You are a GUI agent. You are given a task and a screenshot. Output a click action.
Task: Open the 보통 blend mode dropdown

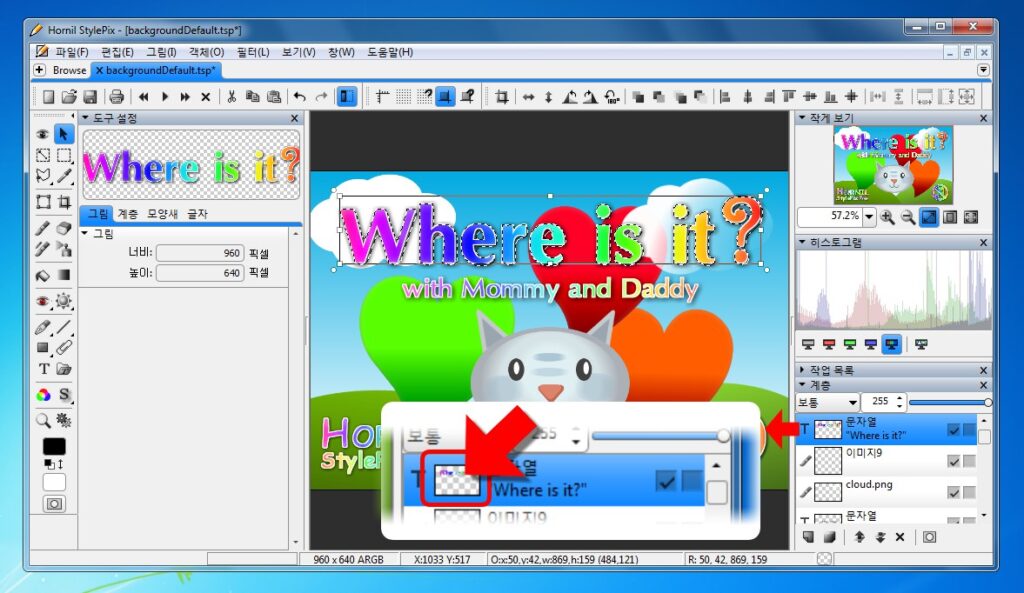[827, 402]
